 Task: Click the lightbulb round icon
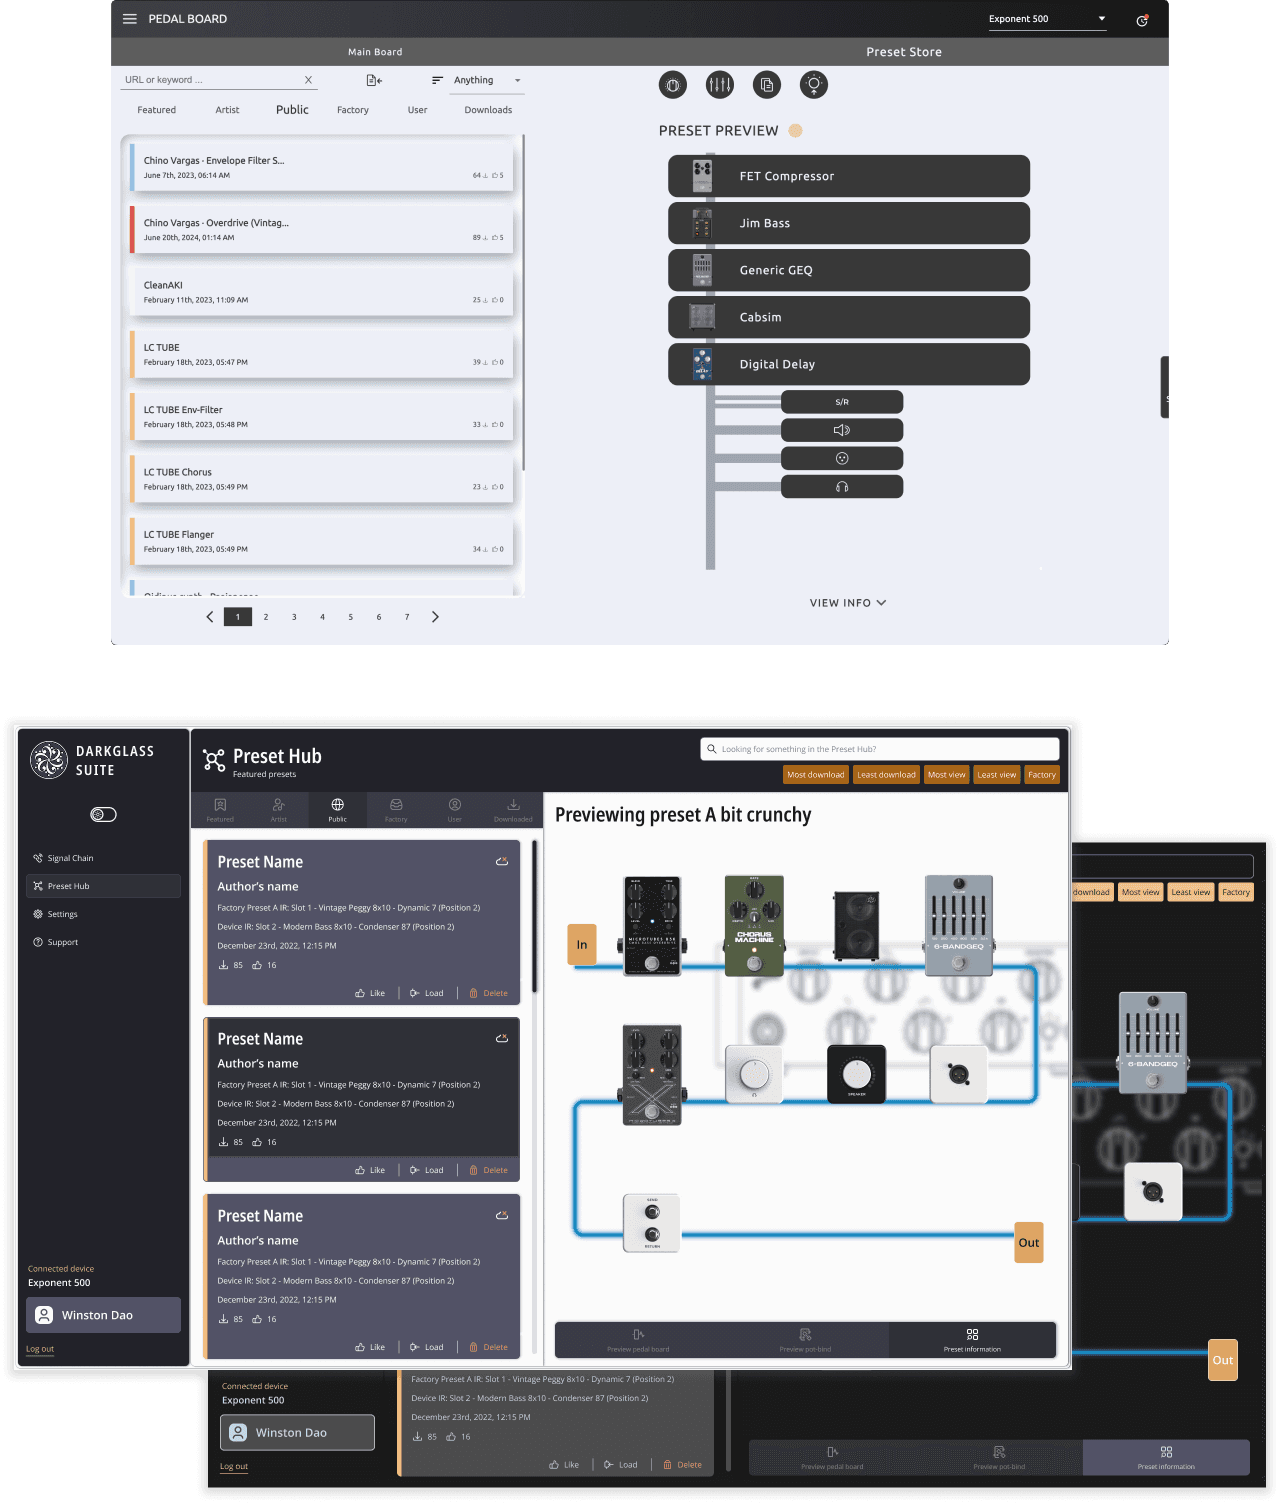tap(814, 85)
